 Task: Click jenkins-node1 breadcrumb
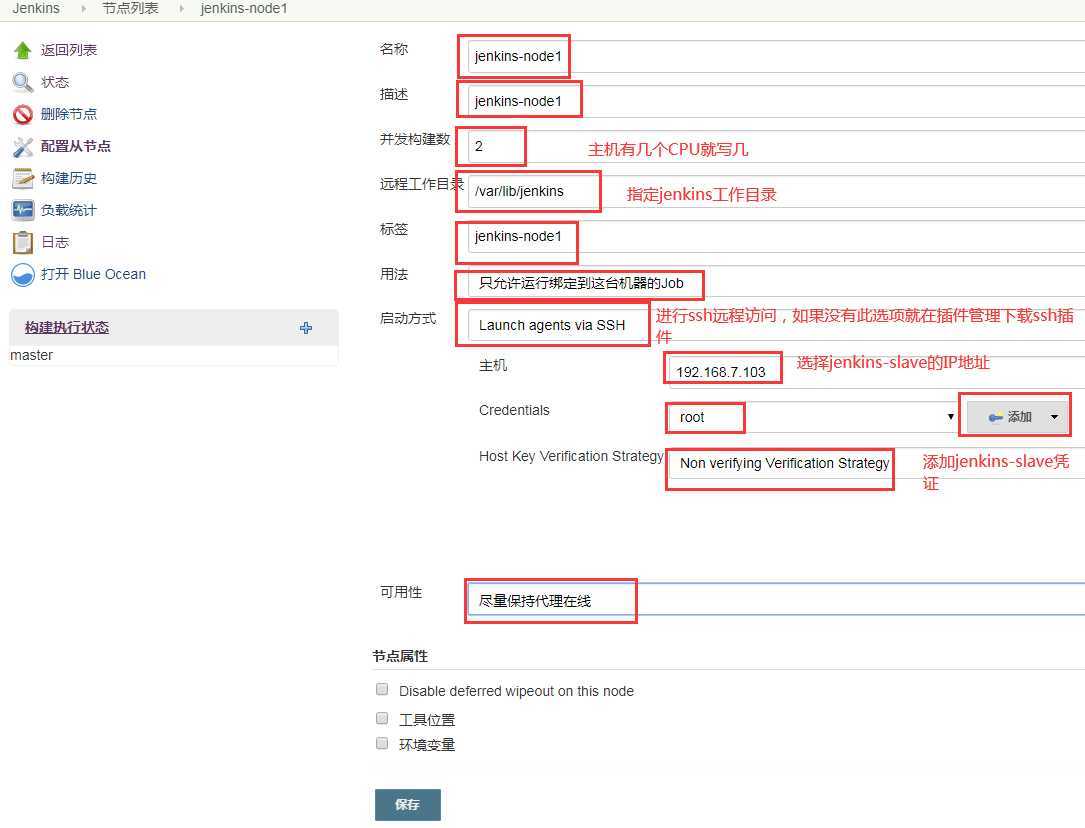click(x=244, y=8)
